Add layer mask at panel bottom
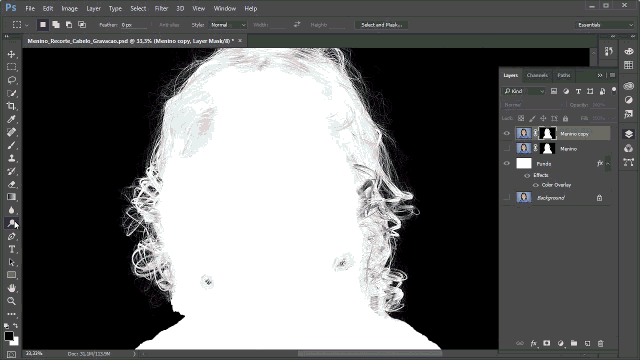 547,344
